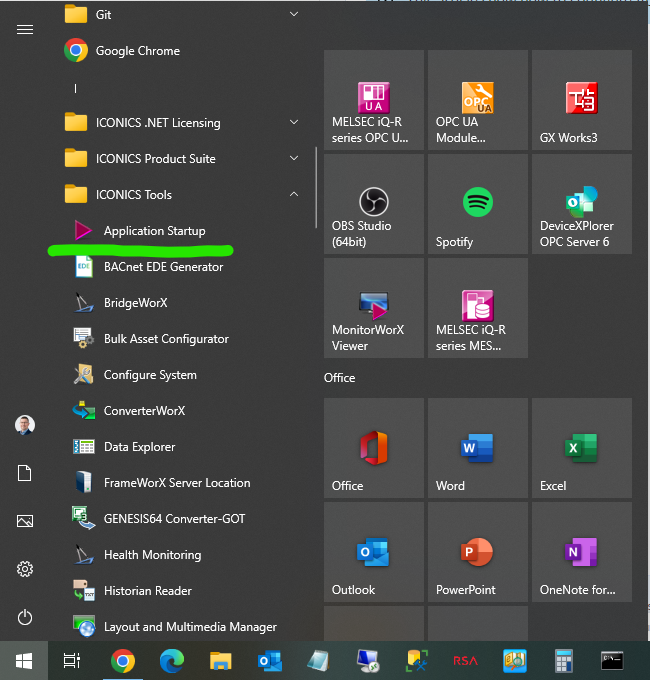Launch OBS Studio (64bit) tile
Image resolution: width=650 pixels, height=680 pixels.
tap(374, 204)
